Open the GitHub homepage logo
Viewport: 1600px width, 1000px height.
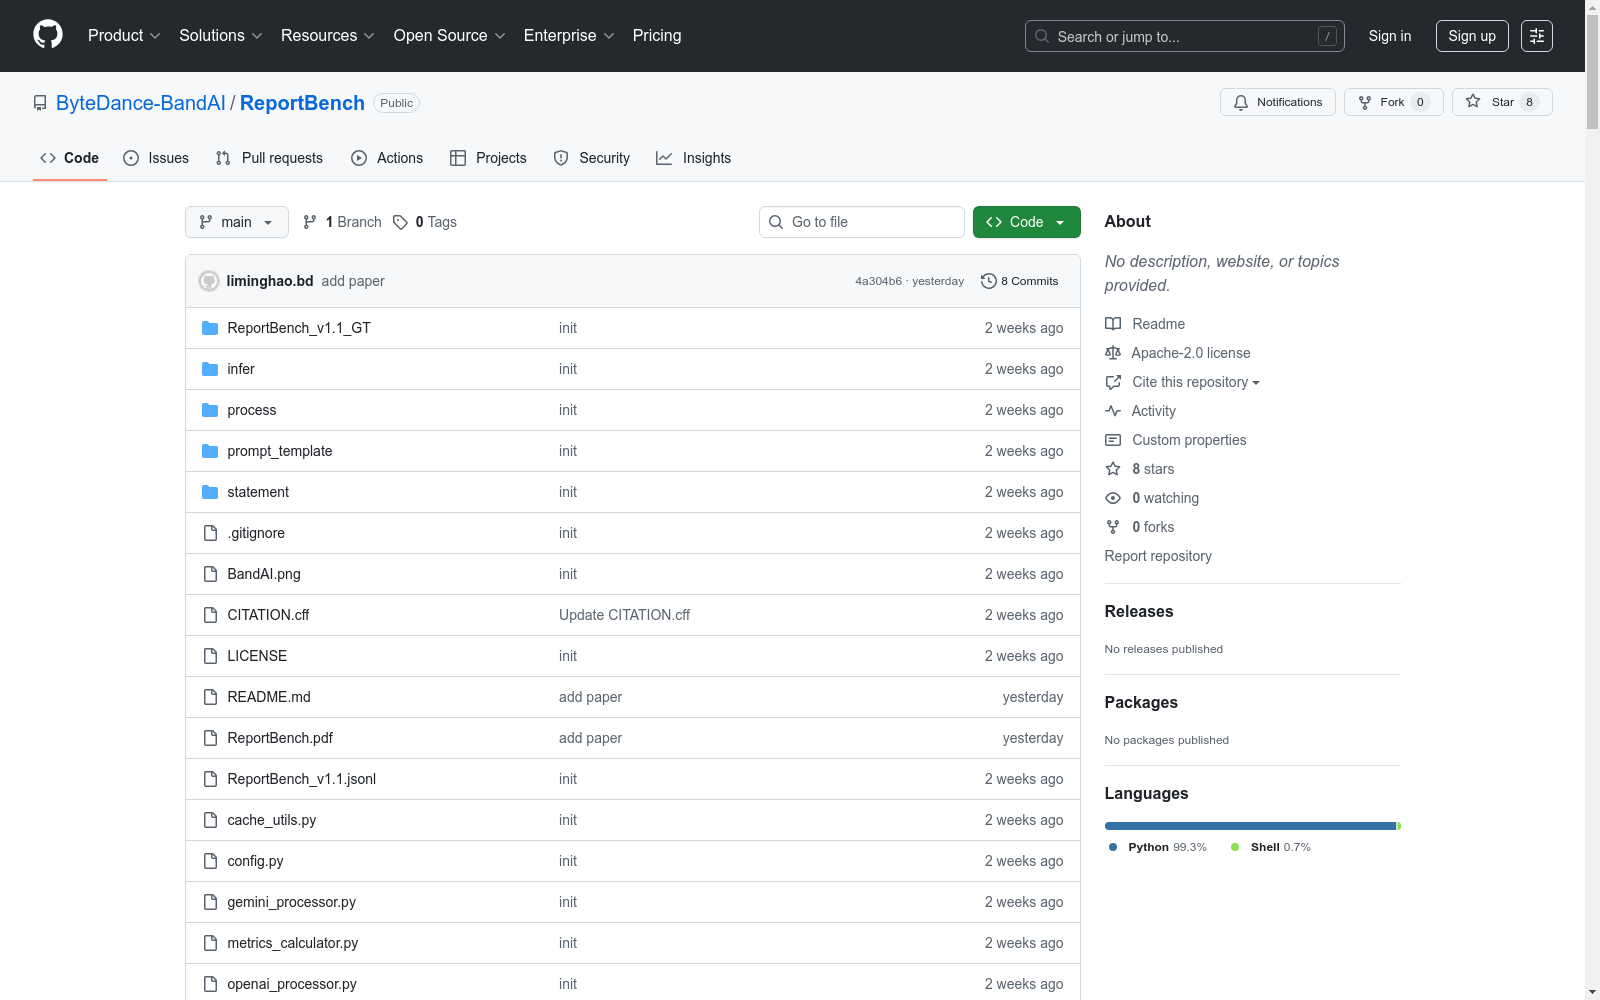[48, 35]
